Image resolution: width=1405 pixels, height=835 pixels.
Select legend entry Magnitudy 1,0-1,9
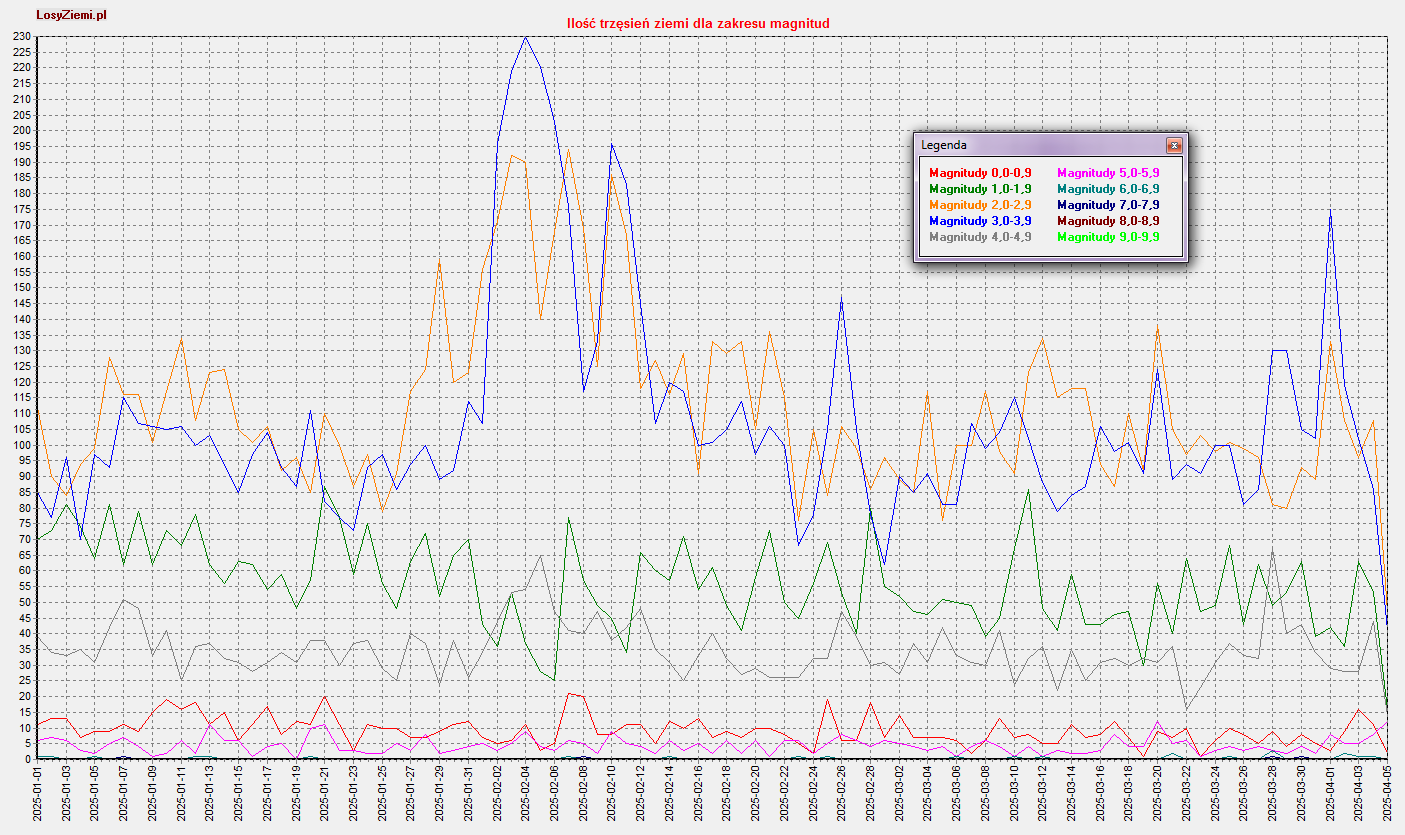[x=979, y=189]
